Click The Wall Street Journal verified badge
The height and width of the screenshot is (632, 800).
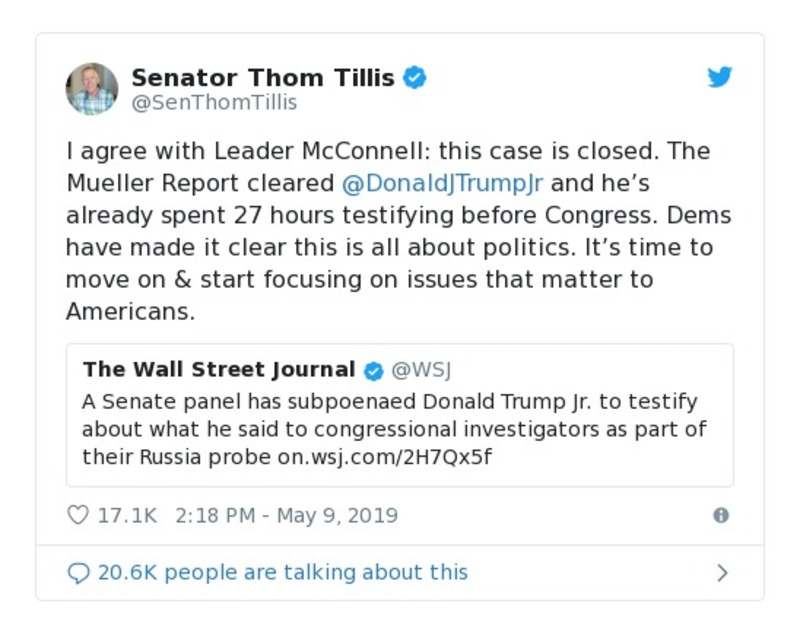pos(373,371)
